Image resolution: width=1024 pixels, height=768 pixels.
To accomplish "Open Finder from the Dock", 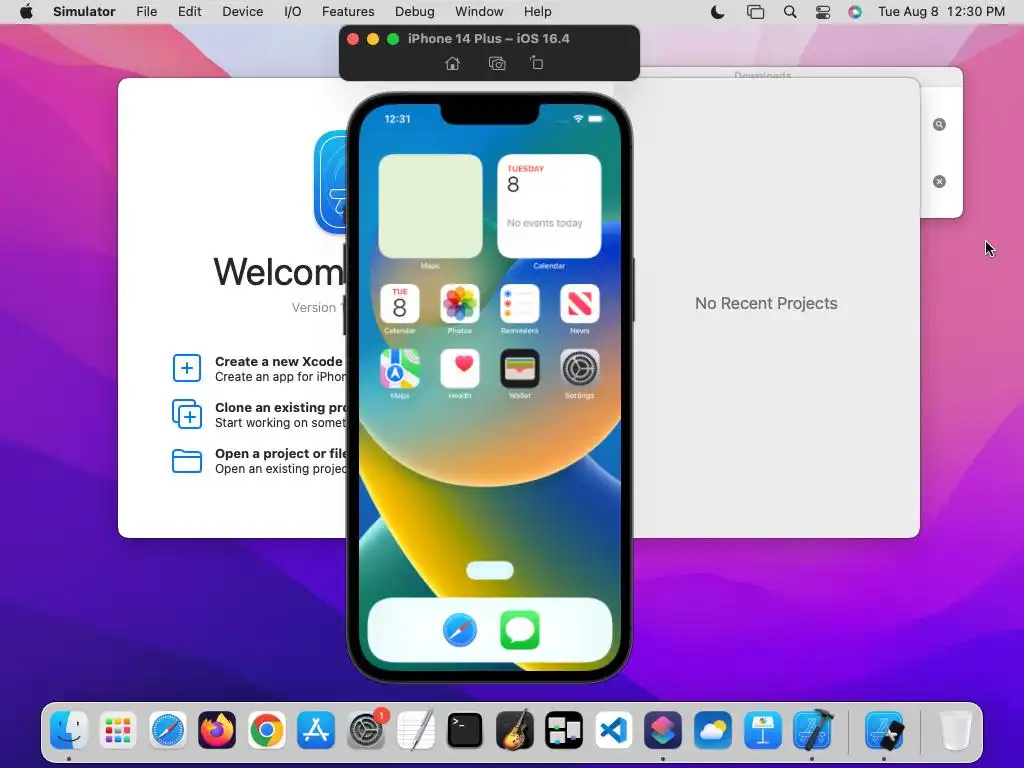I will point(69,729).
